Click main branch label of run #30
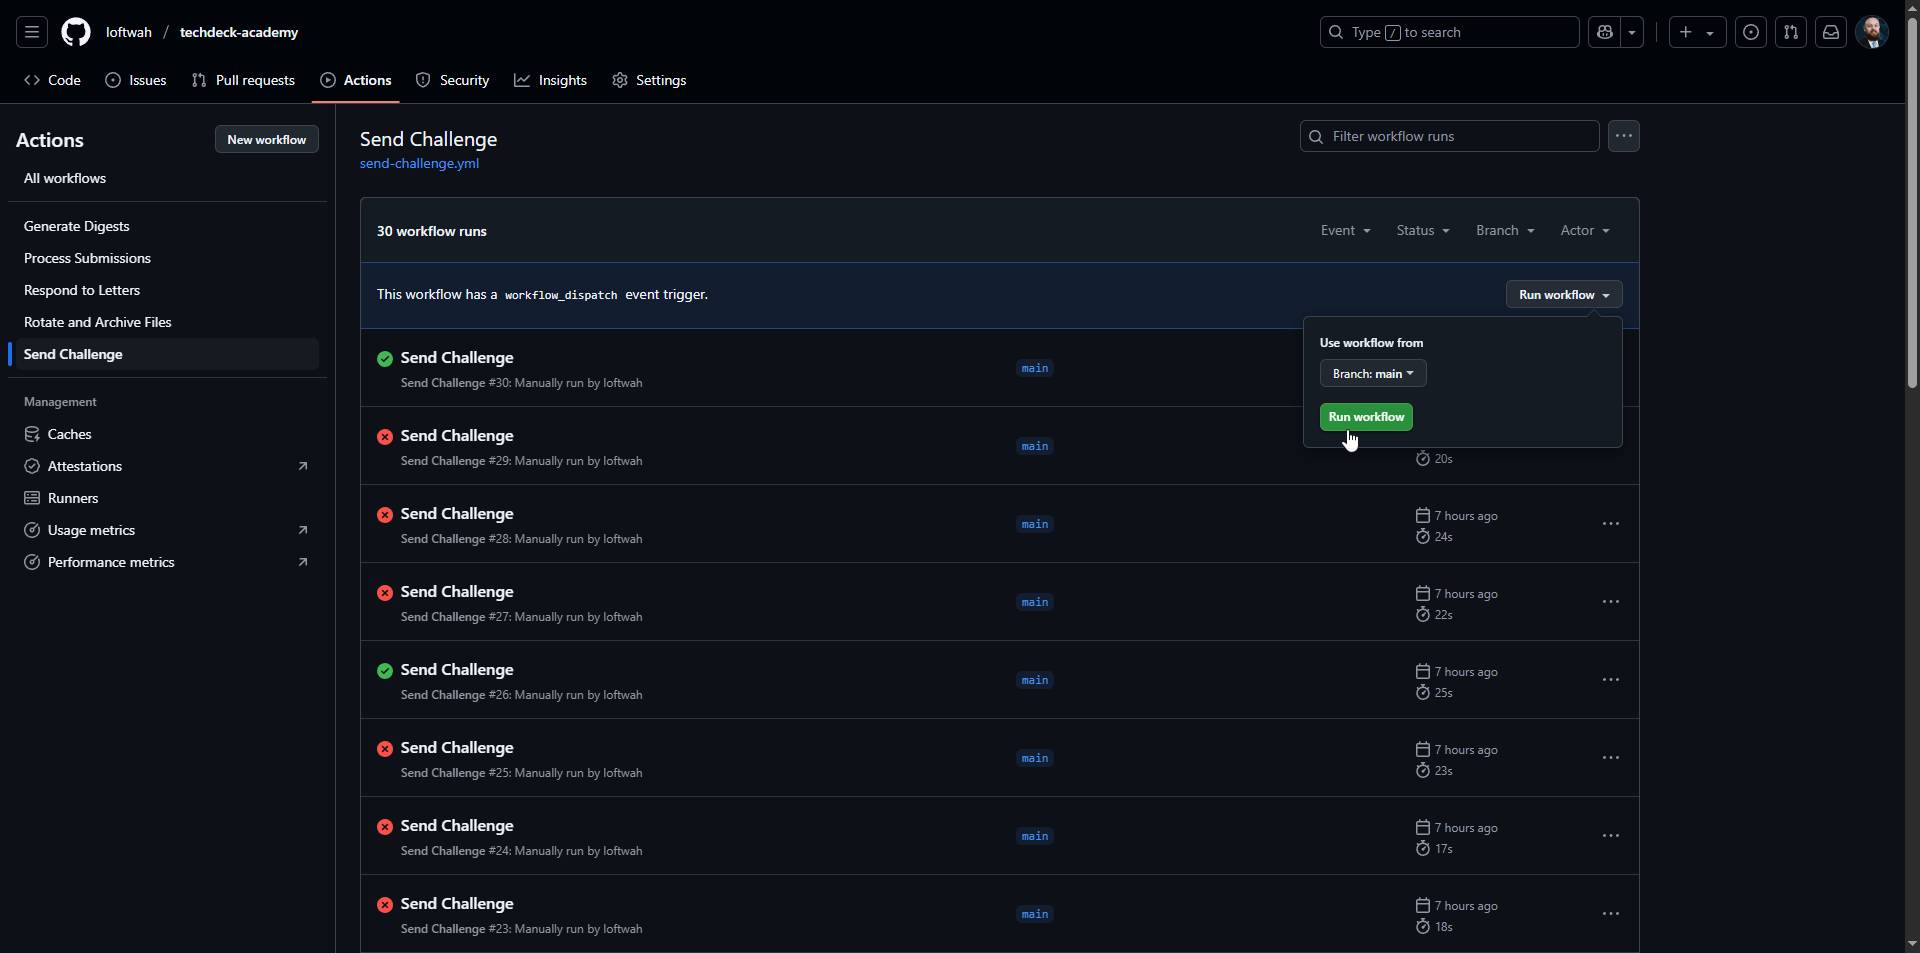Viewport: 1920px width, 953px height. pyautogui.click(x=1035, y=368)
